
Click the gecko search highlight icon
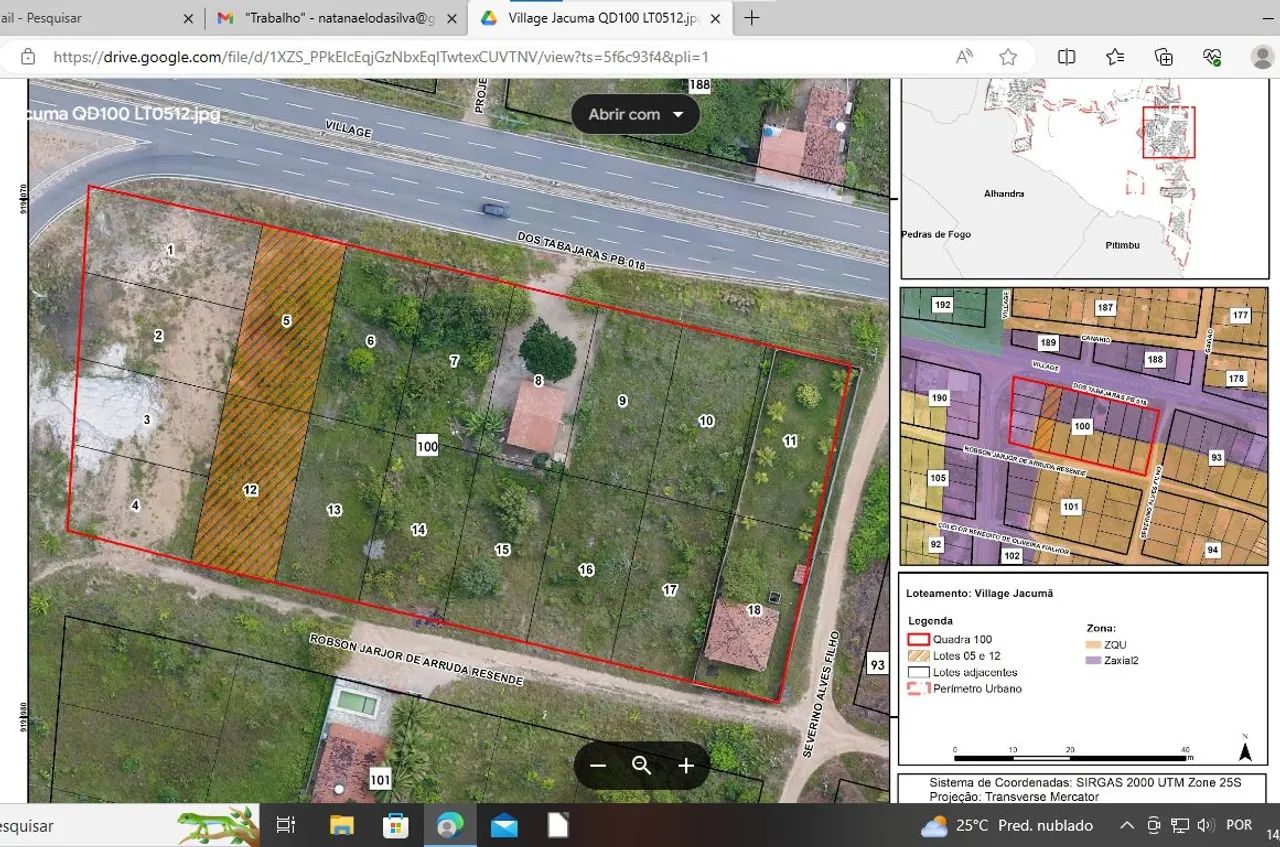pyautogui.click(x=218, y=826)
